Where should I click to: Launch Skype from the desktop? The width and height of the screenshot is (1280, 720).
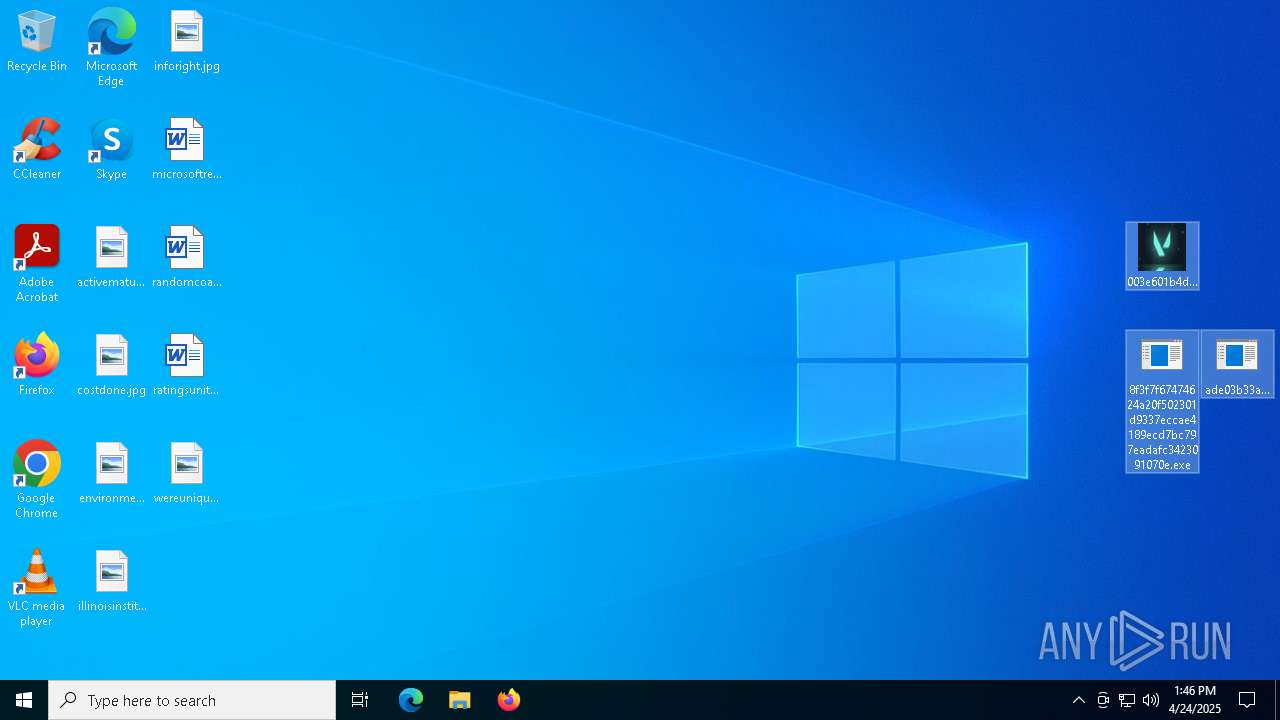(x=111, y=150)
